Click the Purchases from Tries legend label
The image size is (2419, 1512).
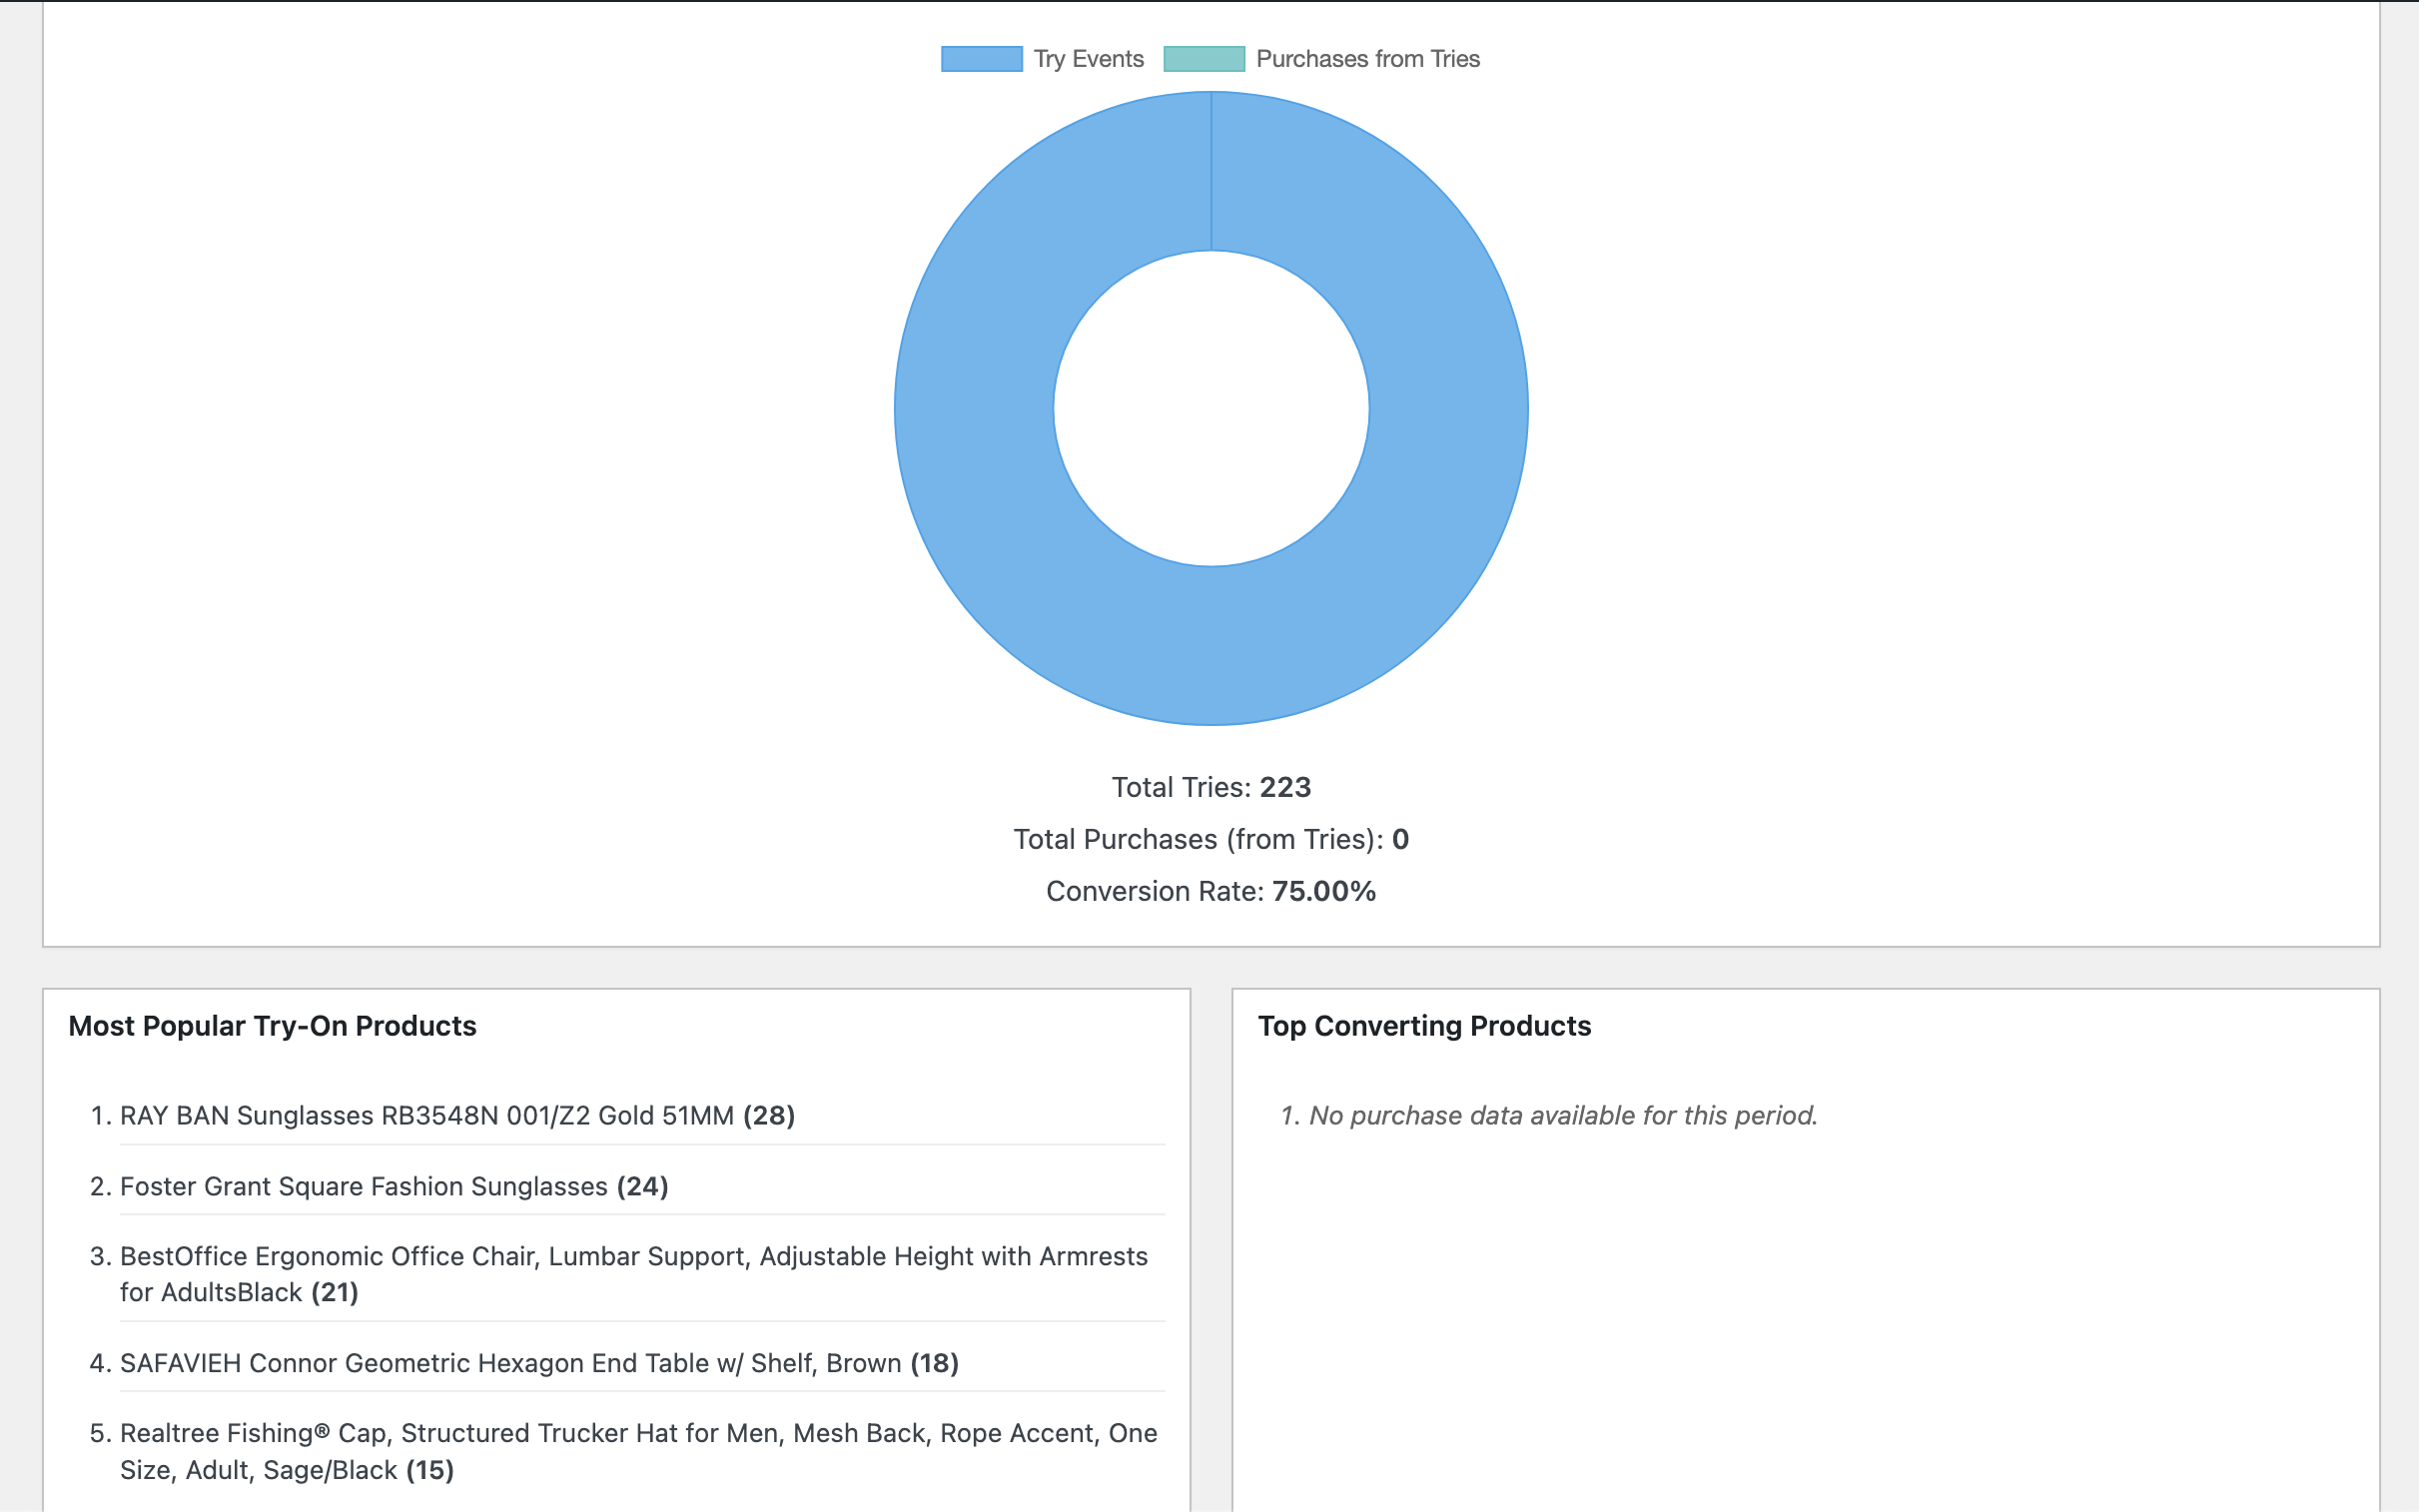point(1367,59)
